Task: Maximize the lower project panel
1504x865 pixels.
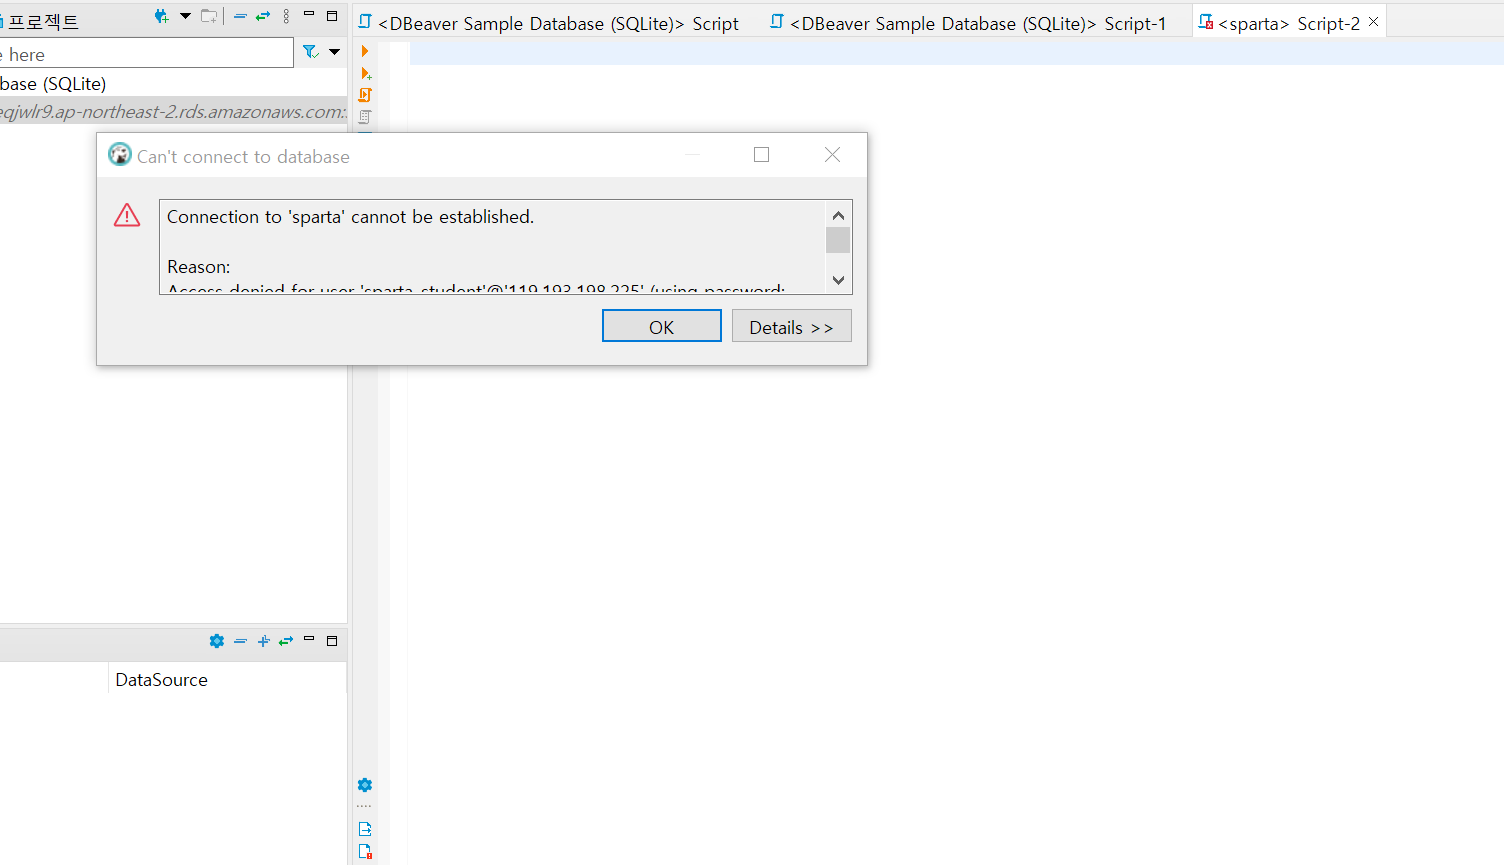Action: pos(332,641)
